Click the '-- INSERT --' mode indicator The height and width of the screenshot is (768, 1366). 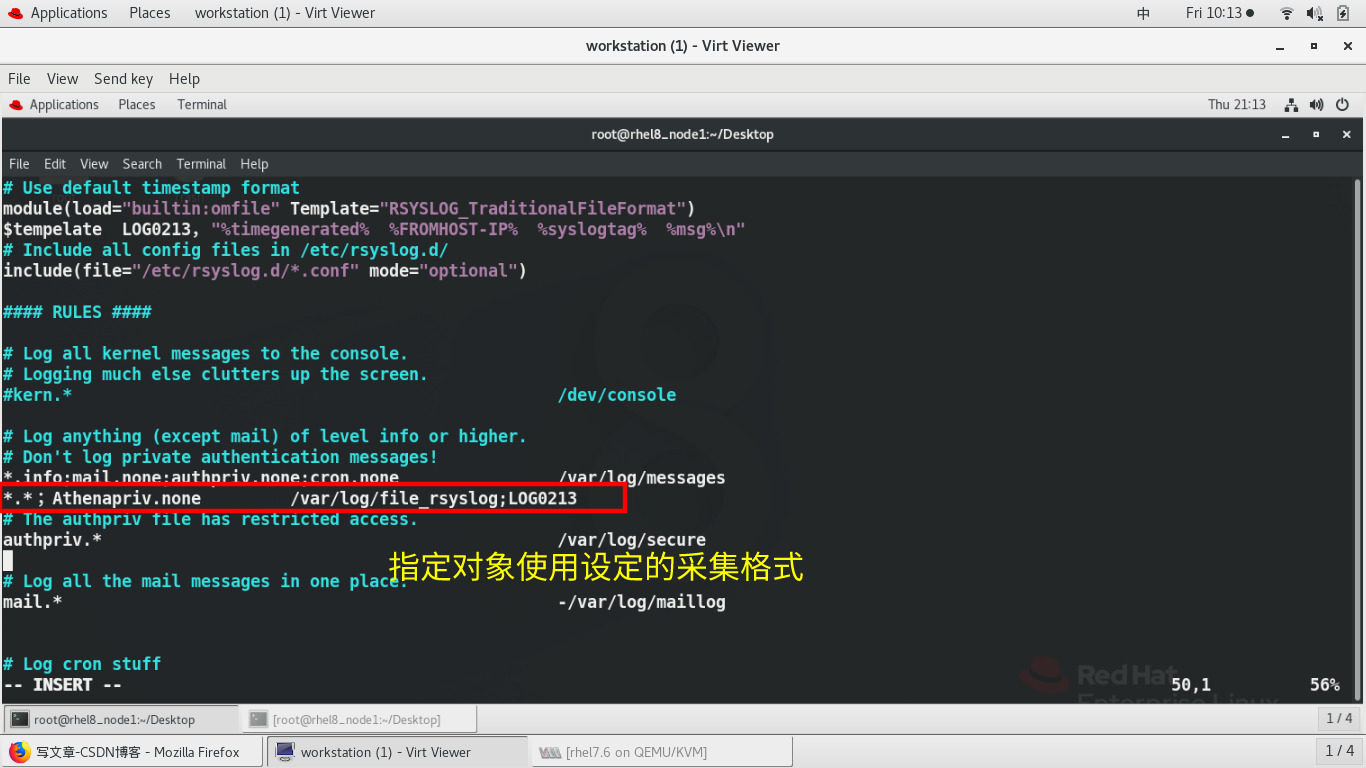coord(62,685)
